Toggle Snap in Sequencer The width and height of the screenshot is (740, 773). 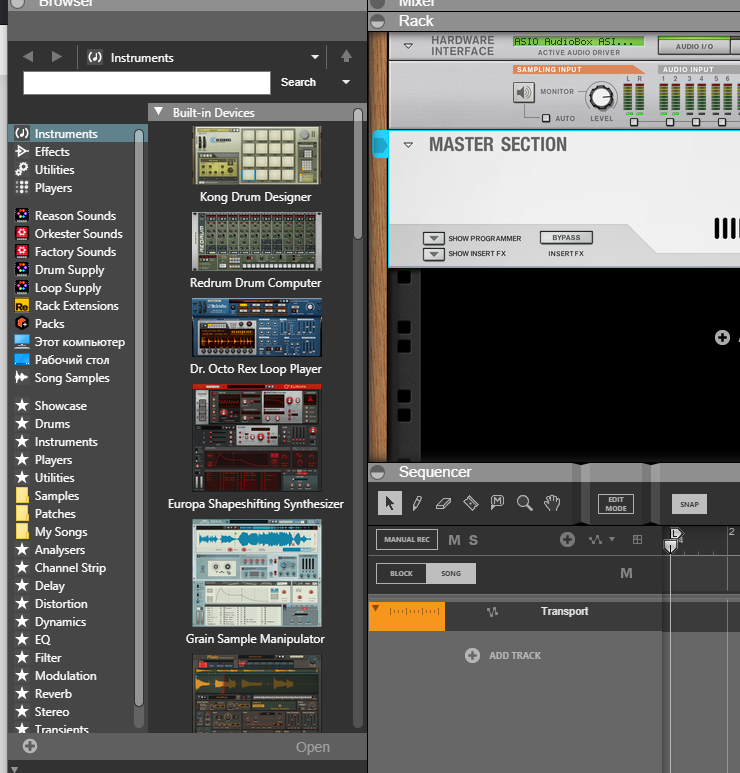[689, 504]
